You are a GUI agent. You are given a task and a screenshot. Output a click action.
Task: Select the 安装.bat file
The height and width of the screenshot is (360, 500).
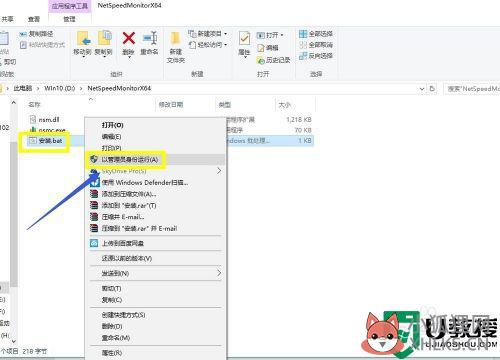pyautogui.click(x=50, y=141)
